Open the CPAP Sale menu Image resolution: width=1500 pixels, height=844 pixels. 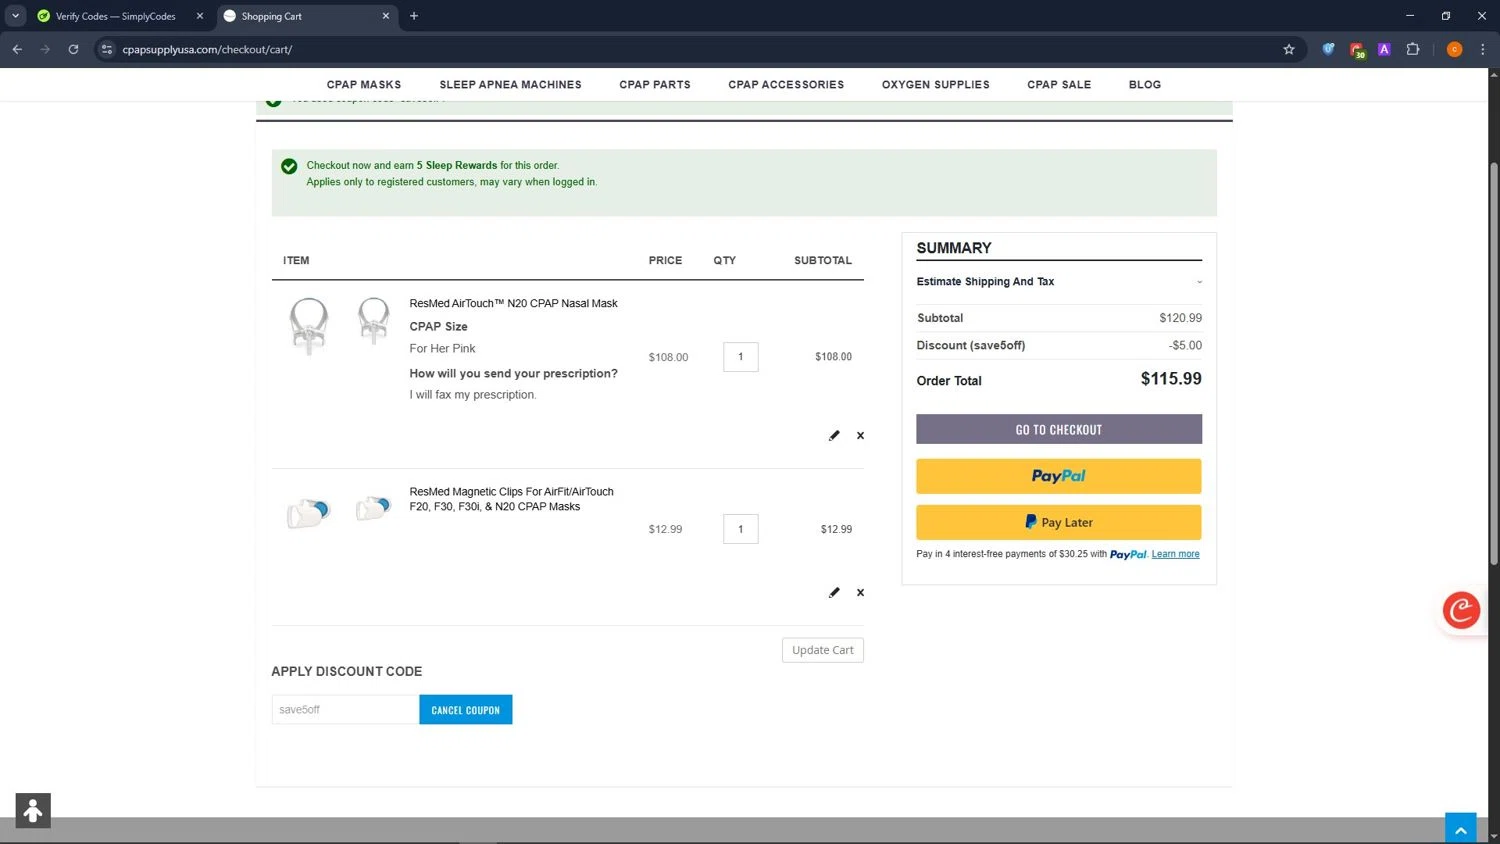coord(1059,85)
